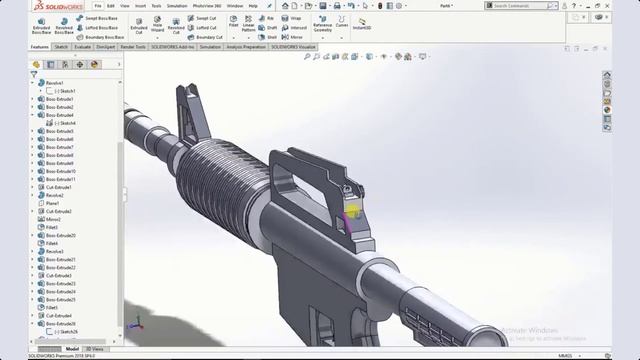This screenshot has height=360, width=640.
Task: Select the Extruded Boss/Base tool
Action: [x=41, y=26]
